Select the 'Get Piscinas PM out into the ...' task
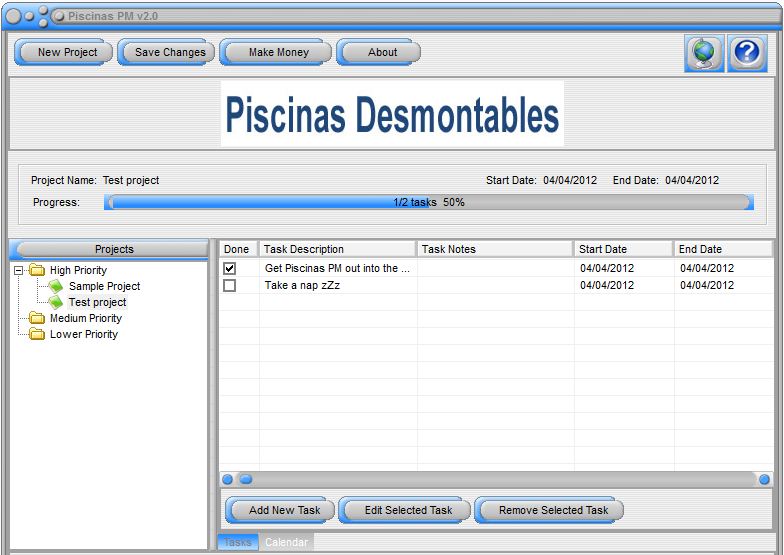 click(x=338, y=268)
